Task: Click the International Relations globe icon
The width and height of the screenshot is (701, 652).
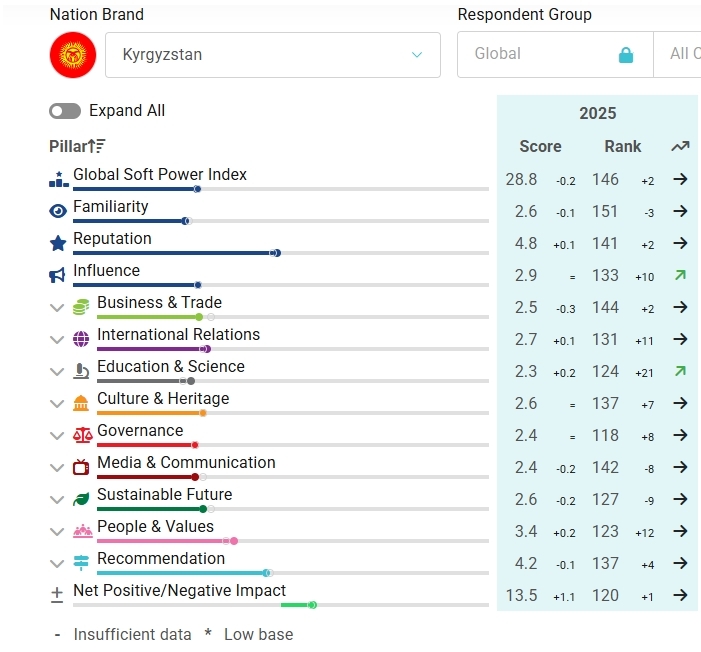Action: (x=81, y=339)
